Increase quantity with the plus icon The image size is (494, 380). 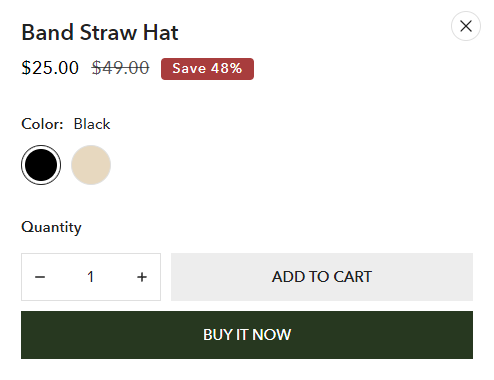[x=142, y=277]
